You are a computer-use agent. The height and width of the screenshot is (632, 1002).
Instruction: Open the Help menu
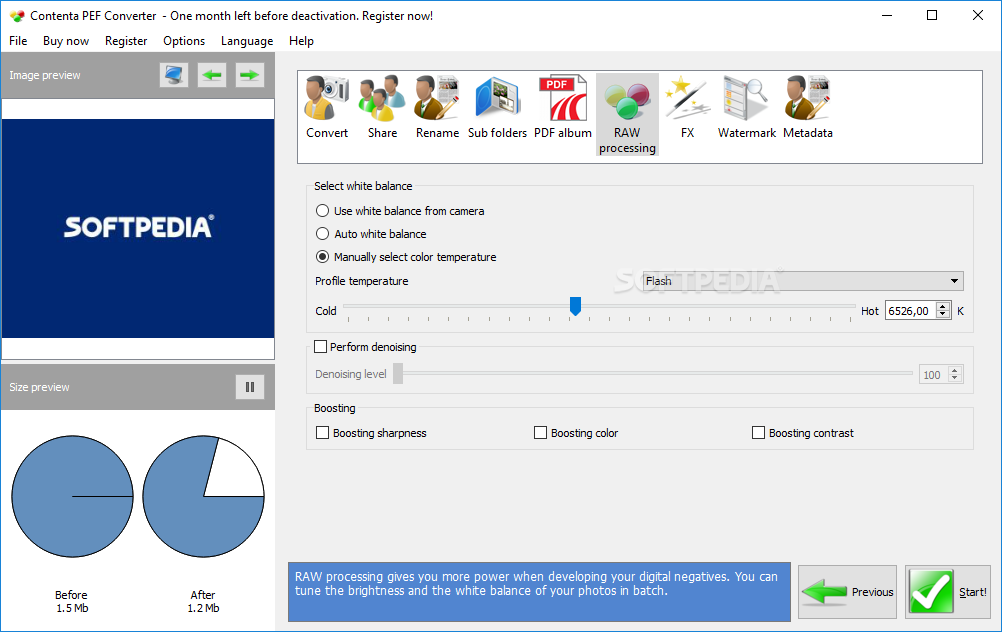[x=301, y=41]
